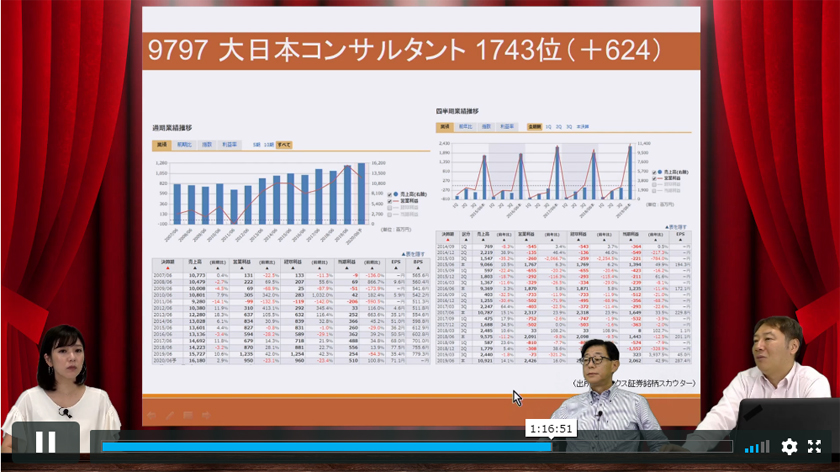Click the 四半期業績推移 heading
The height and width of the screenshot is (472, 840).
pyautogui.click(x=458, y=111)
